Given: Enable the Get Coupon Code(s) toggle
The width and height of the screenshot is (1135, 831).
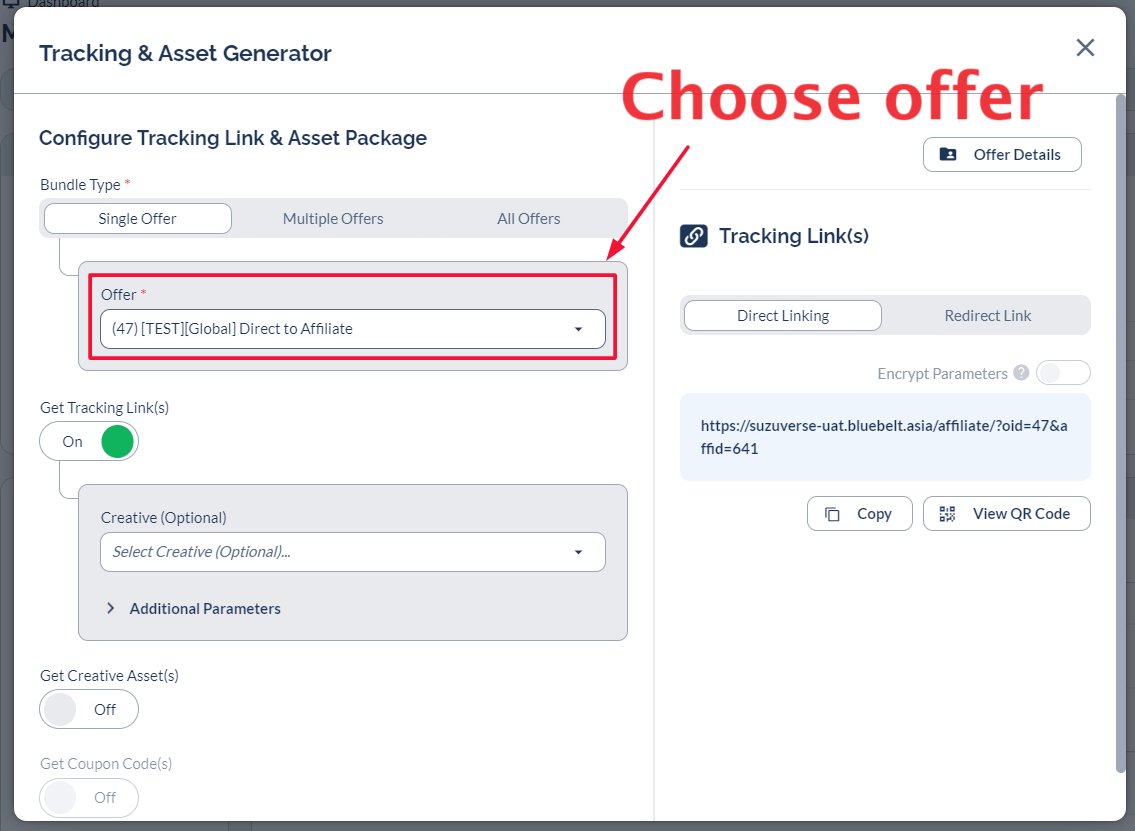Looking at the screenshot, I should coord(89,798).
